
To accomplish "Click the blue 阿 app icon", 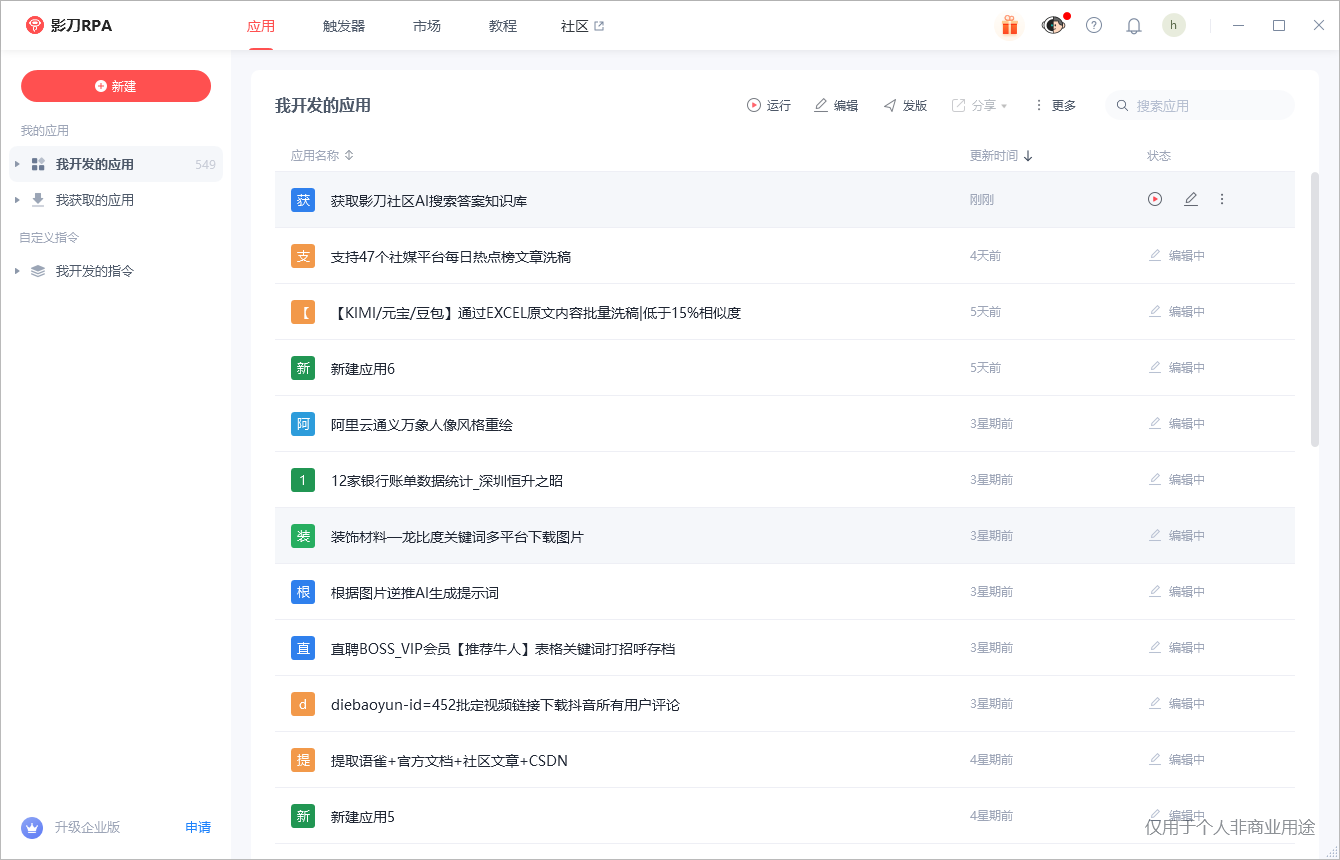I will point(303,424).
